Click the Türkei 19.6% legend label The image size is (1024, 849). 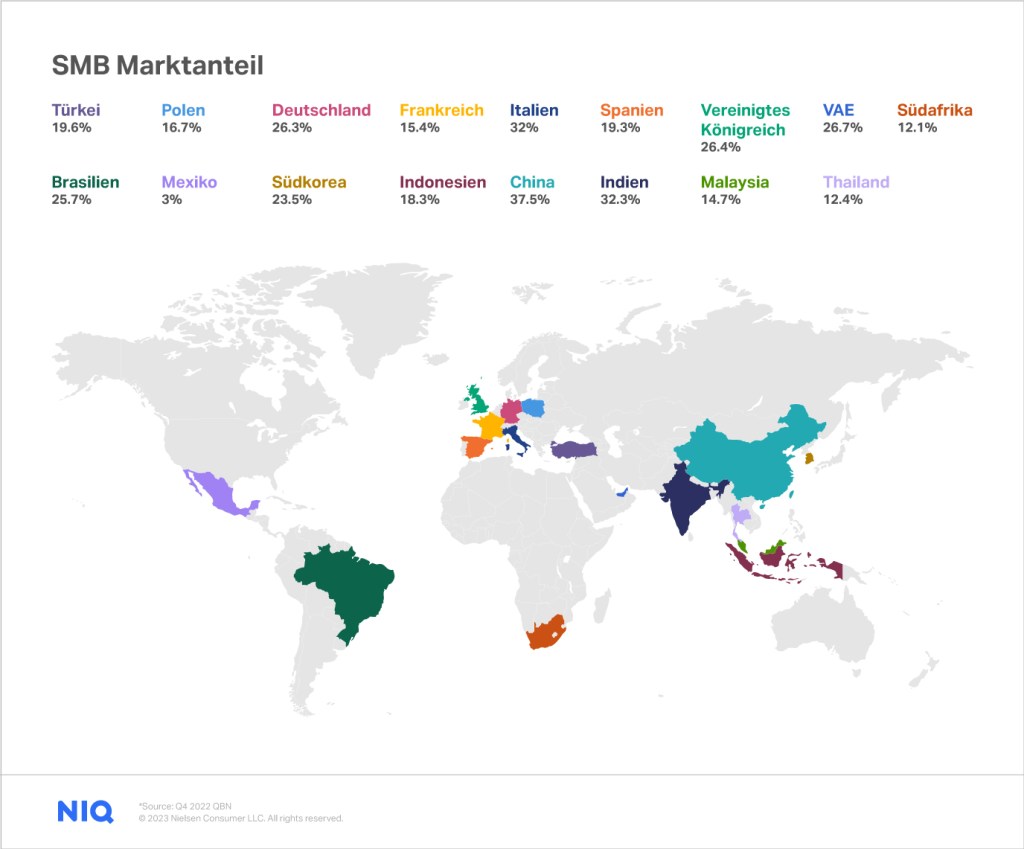click(76, 118)
